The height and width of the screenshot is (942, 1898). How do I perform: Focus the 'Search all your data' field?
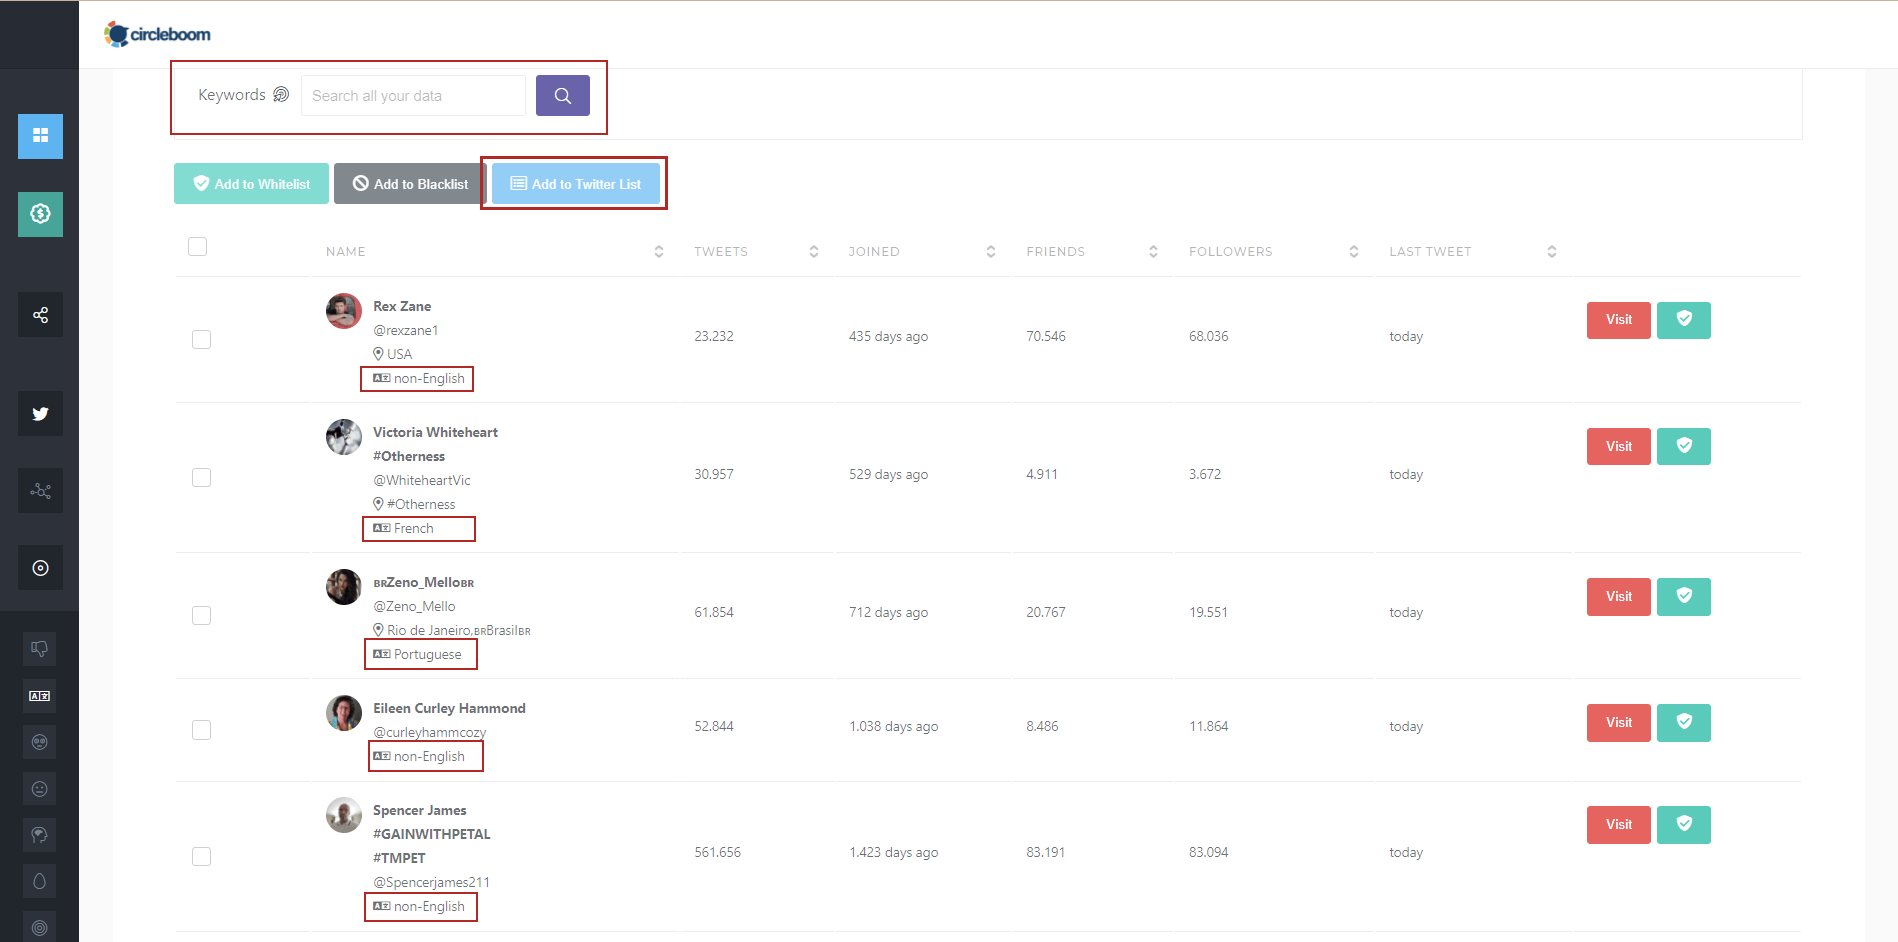click(x=413, y=96)
